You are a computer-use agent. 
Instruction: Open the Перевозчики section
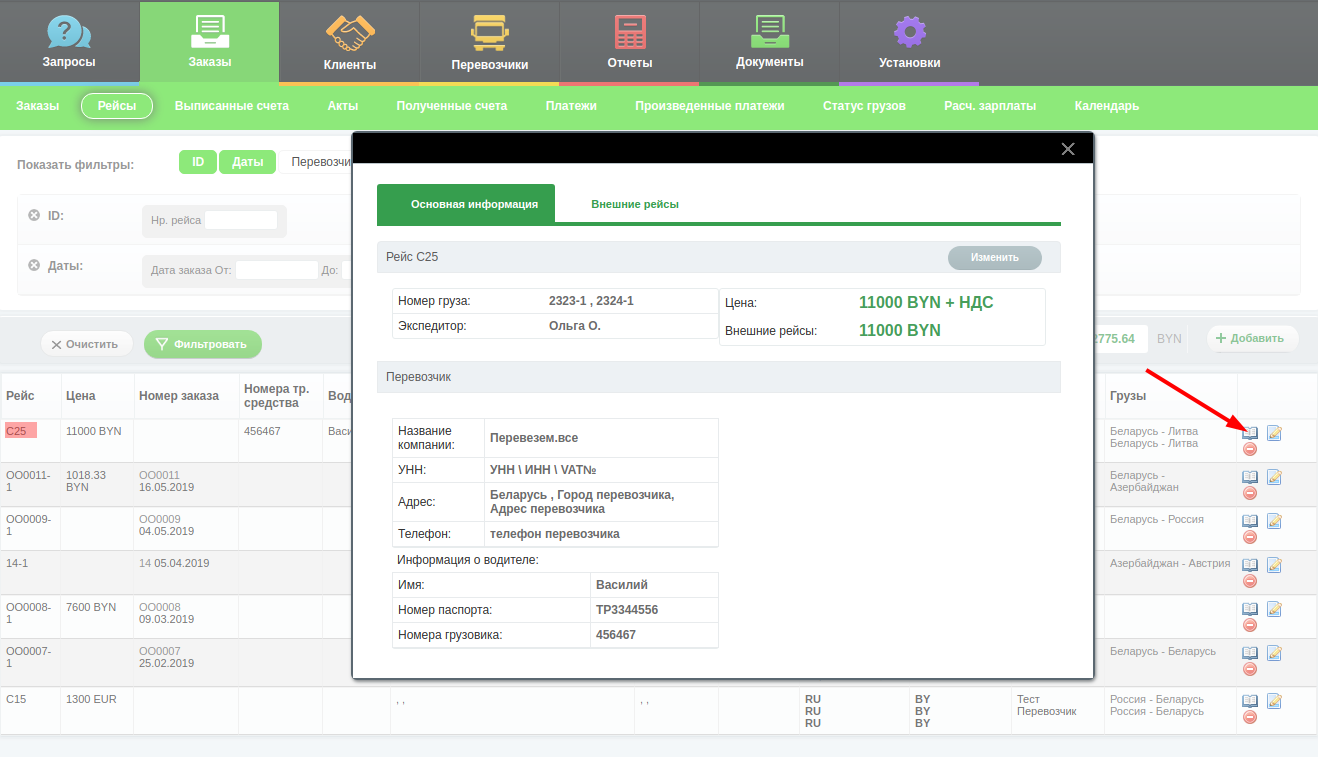(x=489, y=42)
